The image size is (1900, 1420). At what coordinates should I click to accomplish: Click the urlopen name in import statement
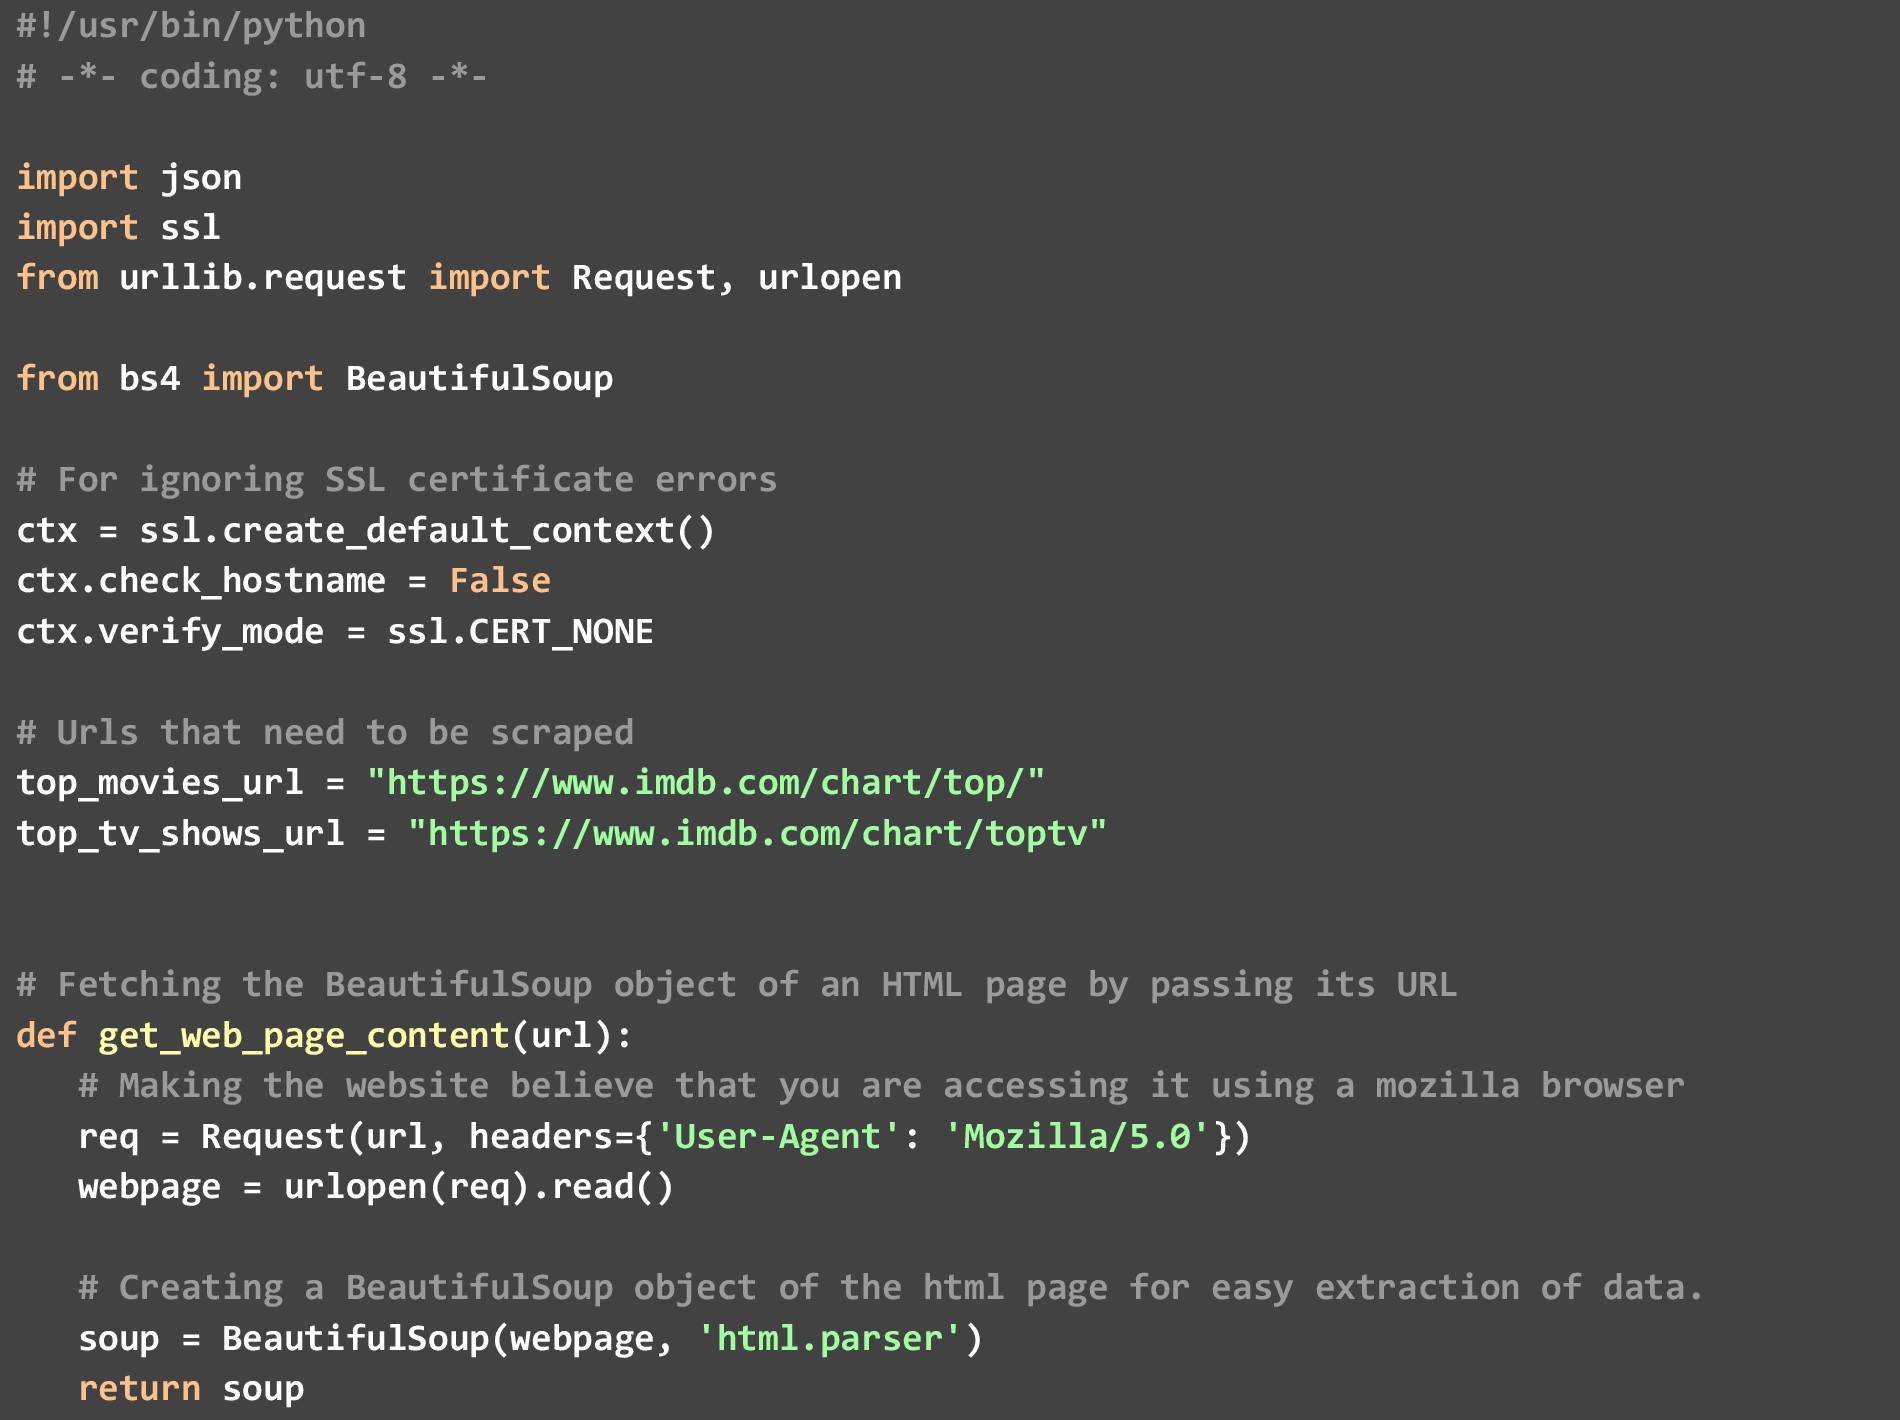point(829,277)
